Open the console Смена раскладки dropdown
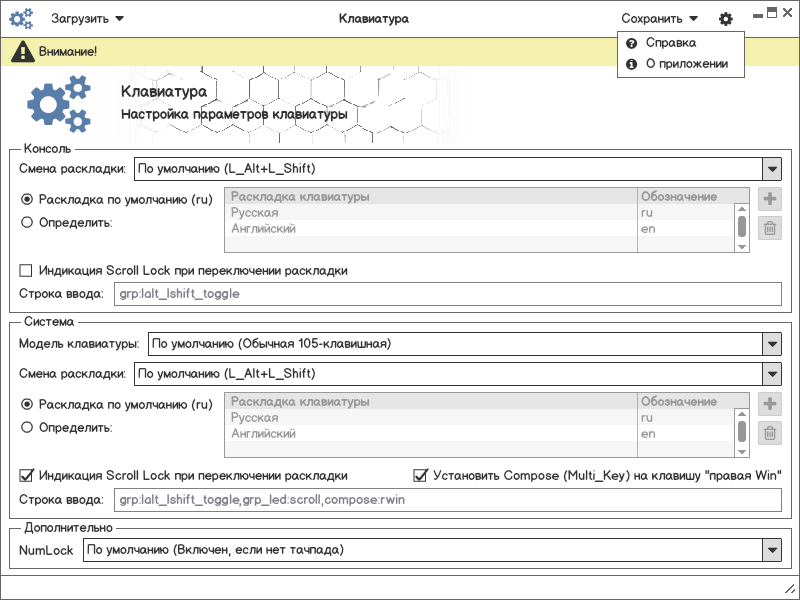This screenshot has height=600, width=800. click(x=771, y=169)
